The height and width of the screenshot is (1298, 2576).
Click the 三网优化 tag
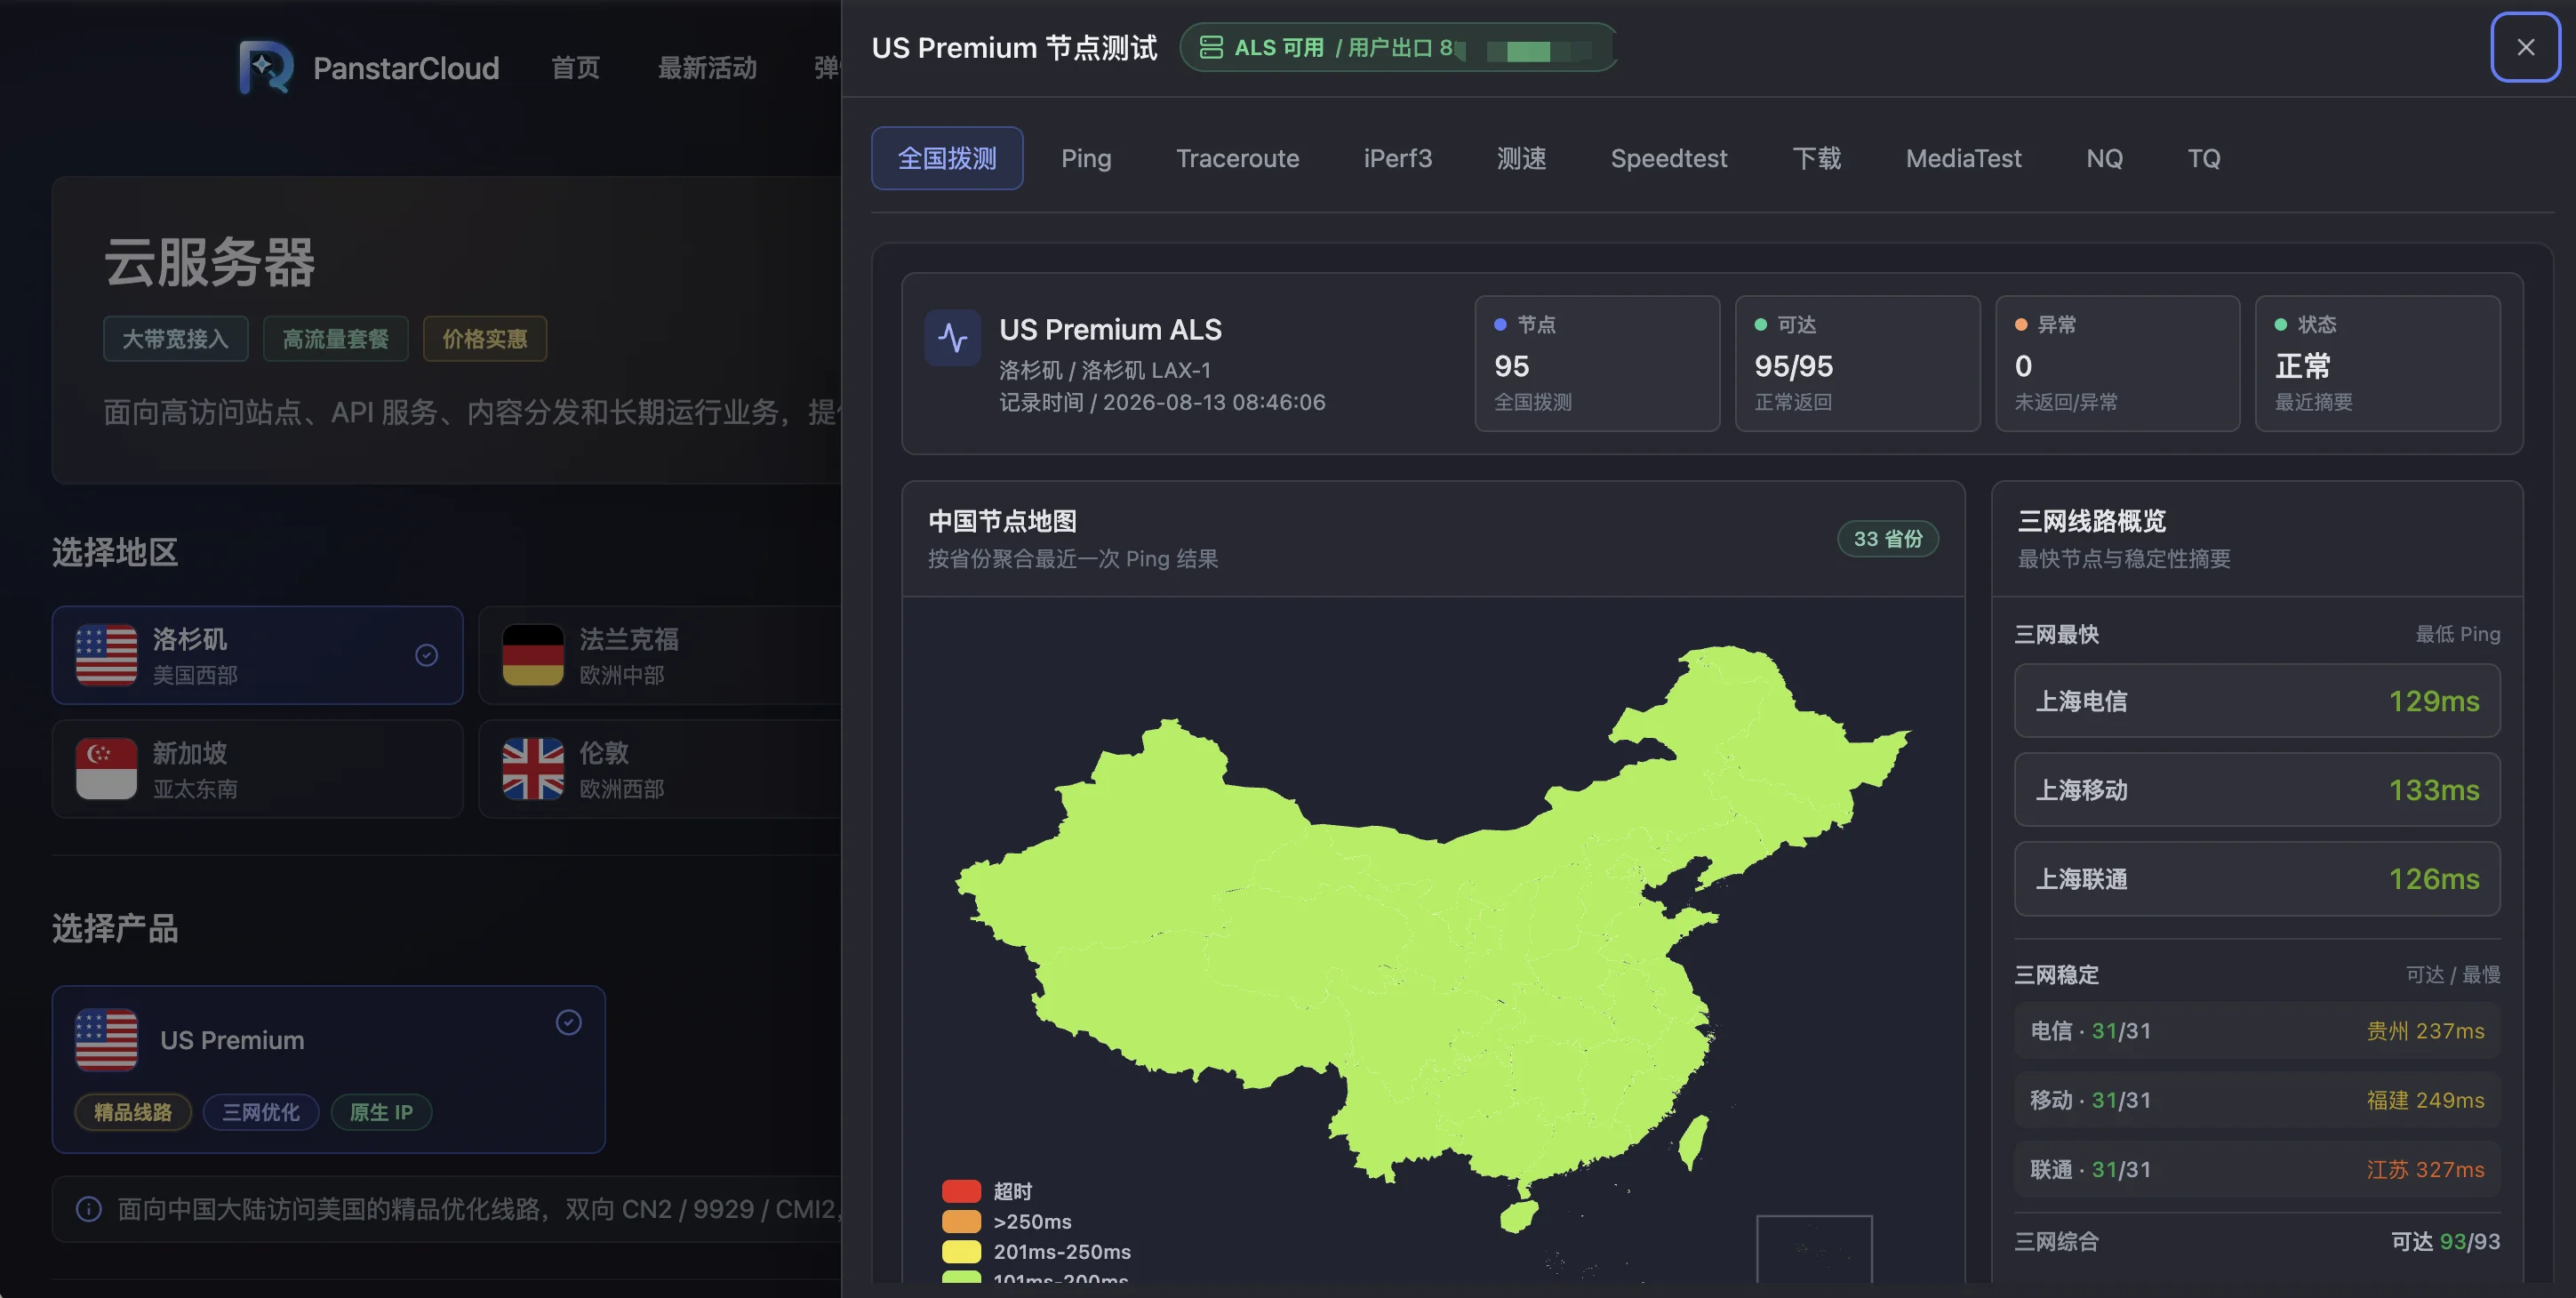[x=261, y=1112]
